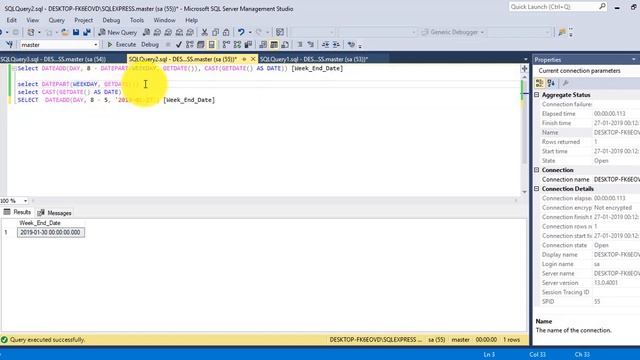Click the Parse checkmark icon
This screenshot has width=640, height=360.
[178, 44]
